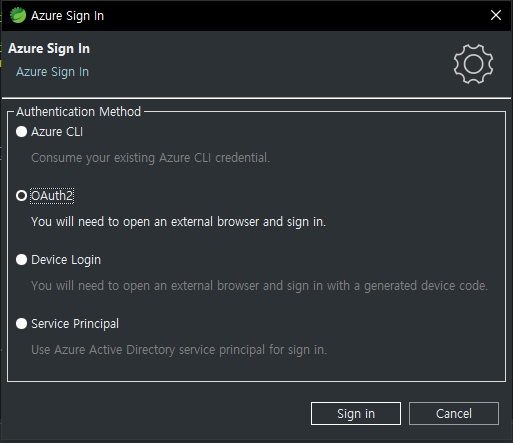Screen dimensions: 513x443
Task: Click the Device Login label text
Action: click(66, 260)
